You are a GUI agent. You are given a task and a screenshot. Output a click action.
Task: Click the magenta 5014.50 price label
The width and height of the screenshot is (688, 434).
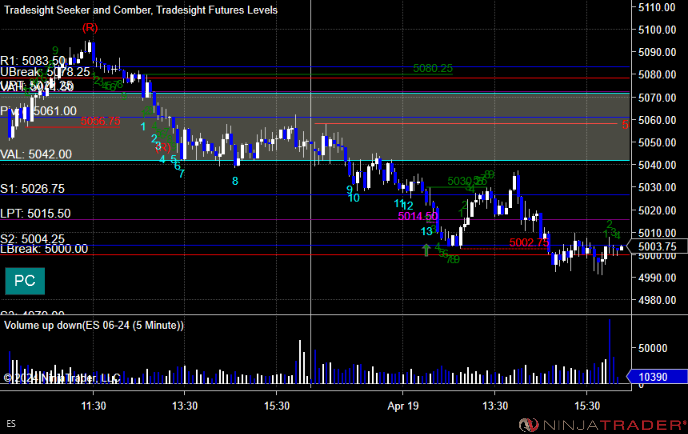(x=418, y=216)
